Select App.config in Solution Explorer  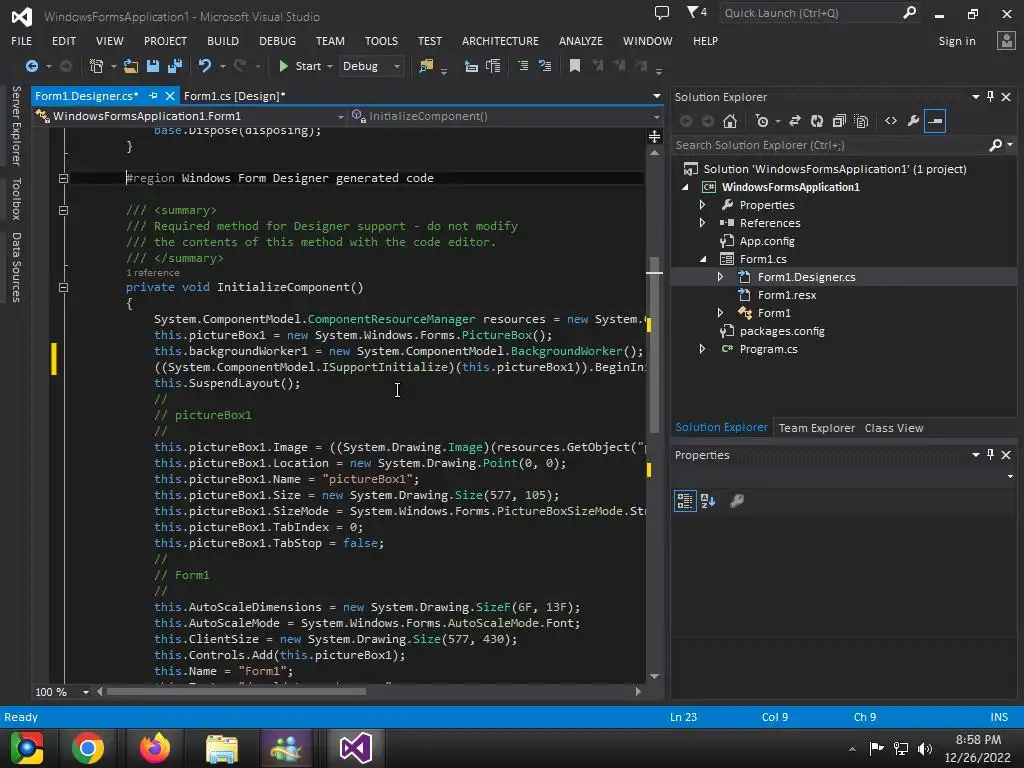coord(767,241)
